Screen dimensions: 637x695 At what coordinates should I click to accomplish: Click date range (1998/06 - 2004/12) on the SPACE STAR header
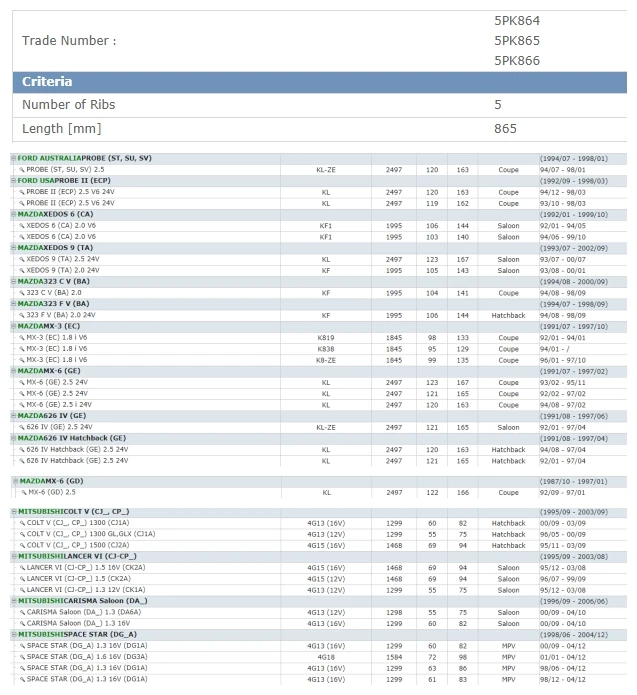click(x=574, y=635)
